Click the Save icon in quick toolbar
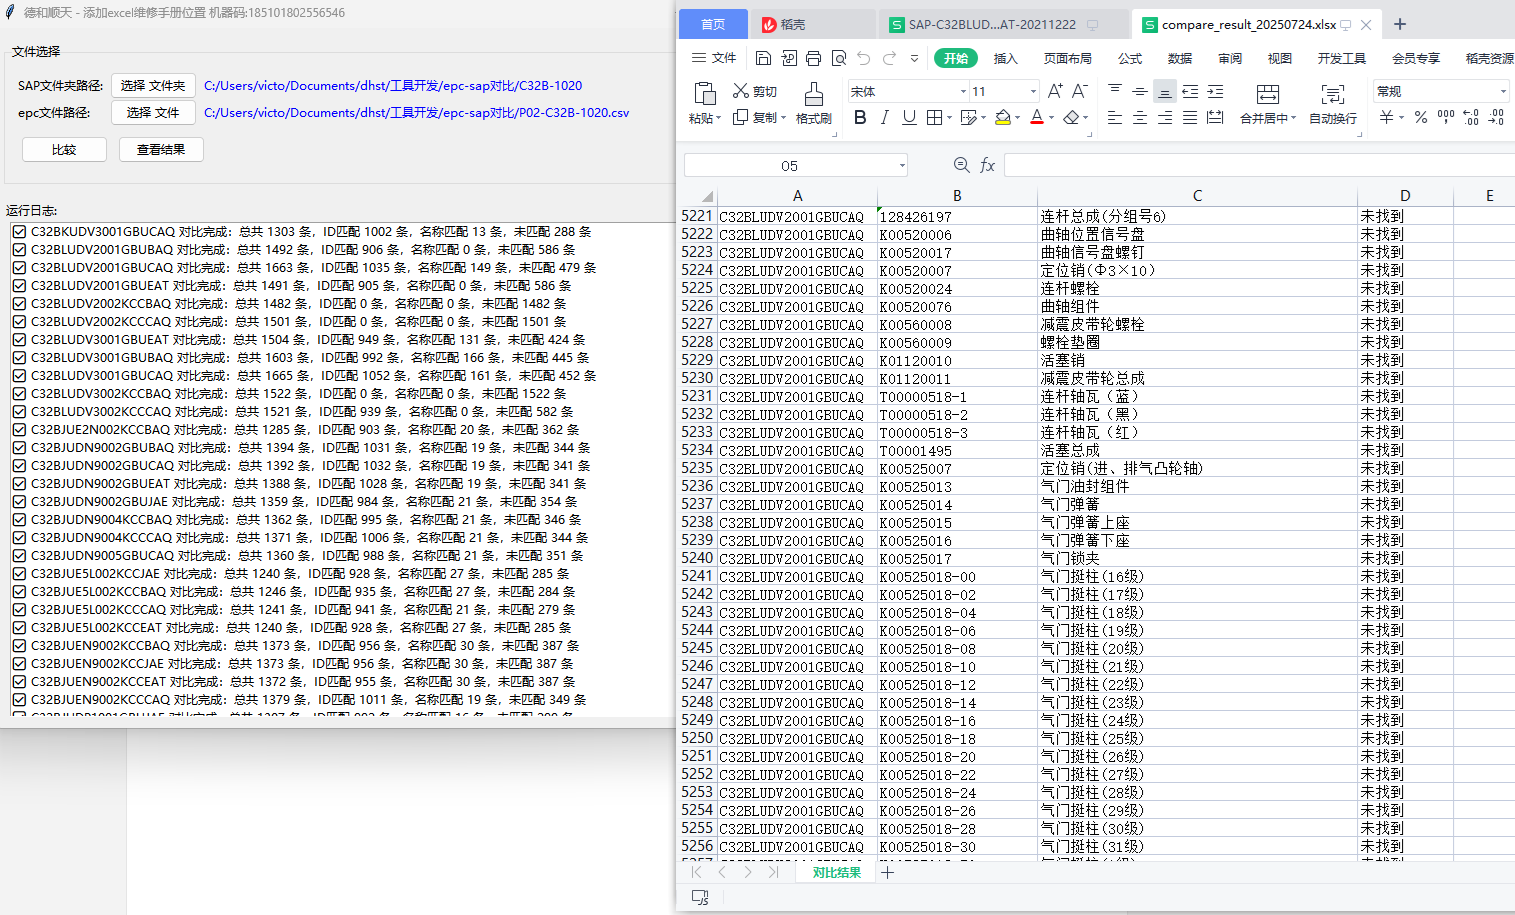This screenshot has height=915, width=1515. [763, 58]
